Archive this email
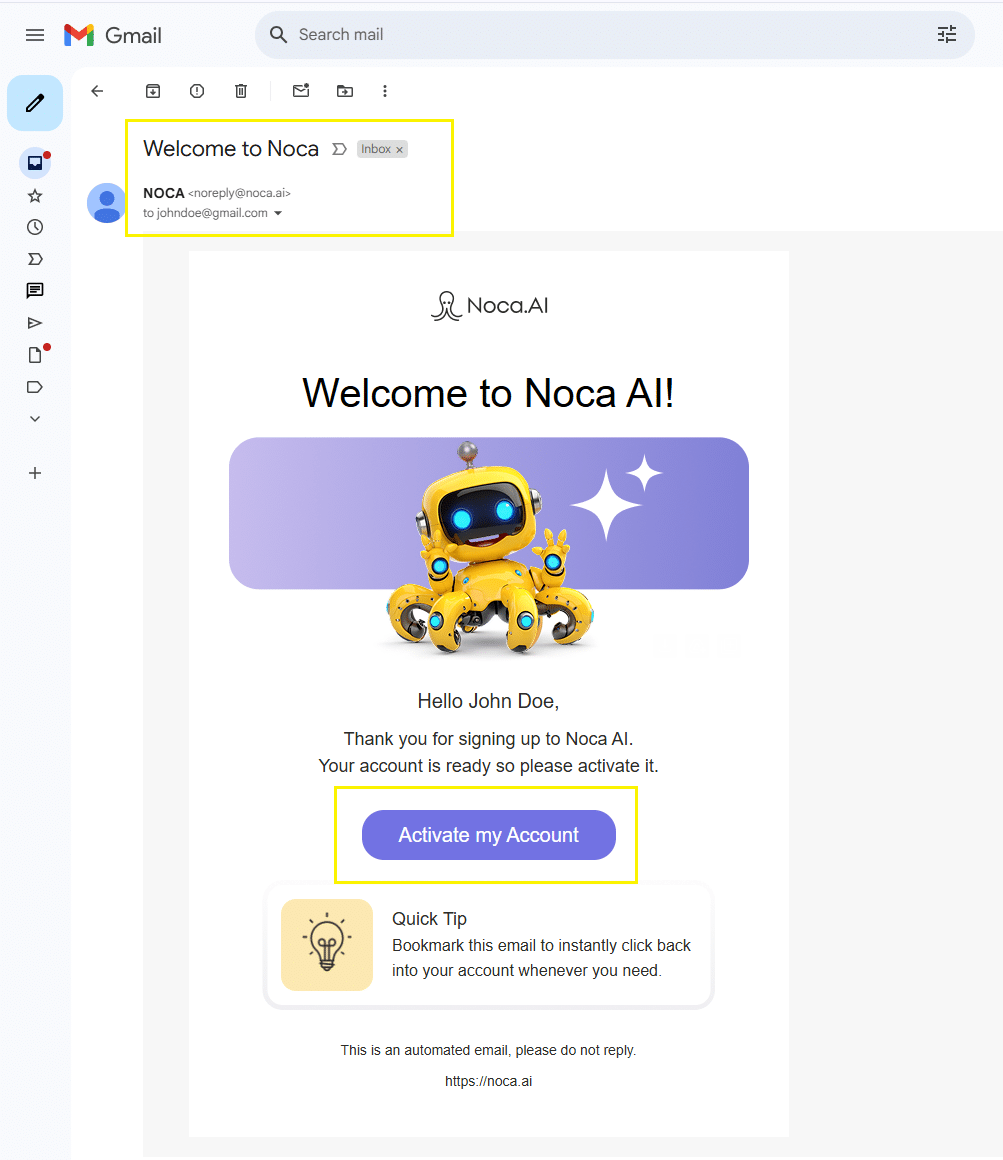 pyautogui.click(x=152, y=91)
